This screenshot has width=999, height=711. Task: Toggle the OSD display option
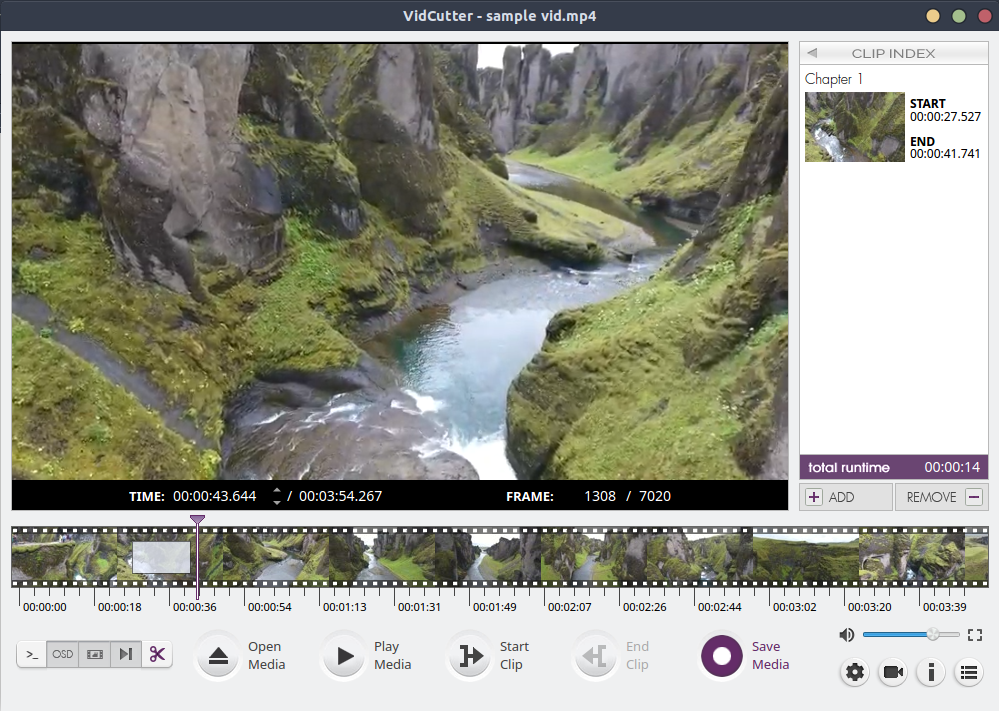(x=62, y=653)
